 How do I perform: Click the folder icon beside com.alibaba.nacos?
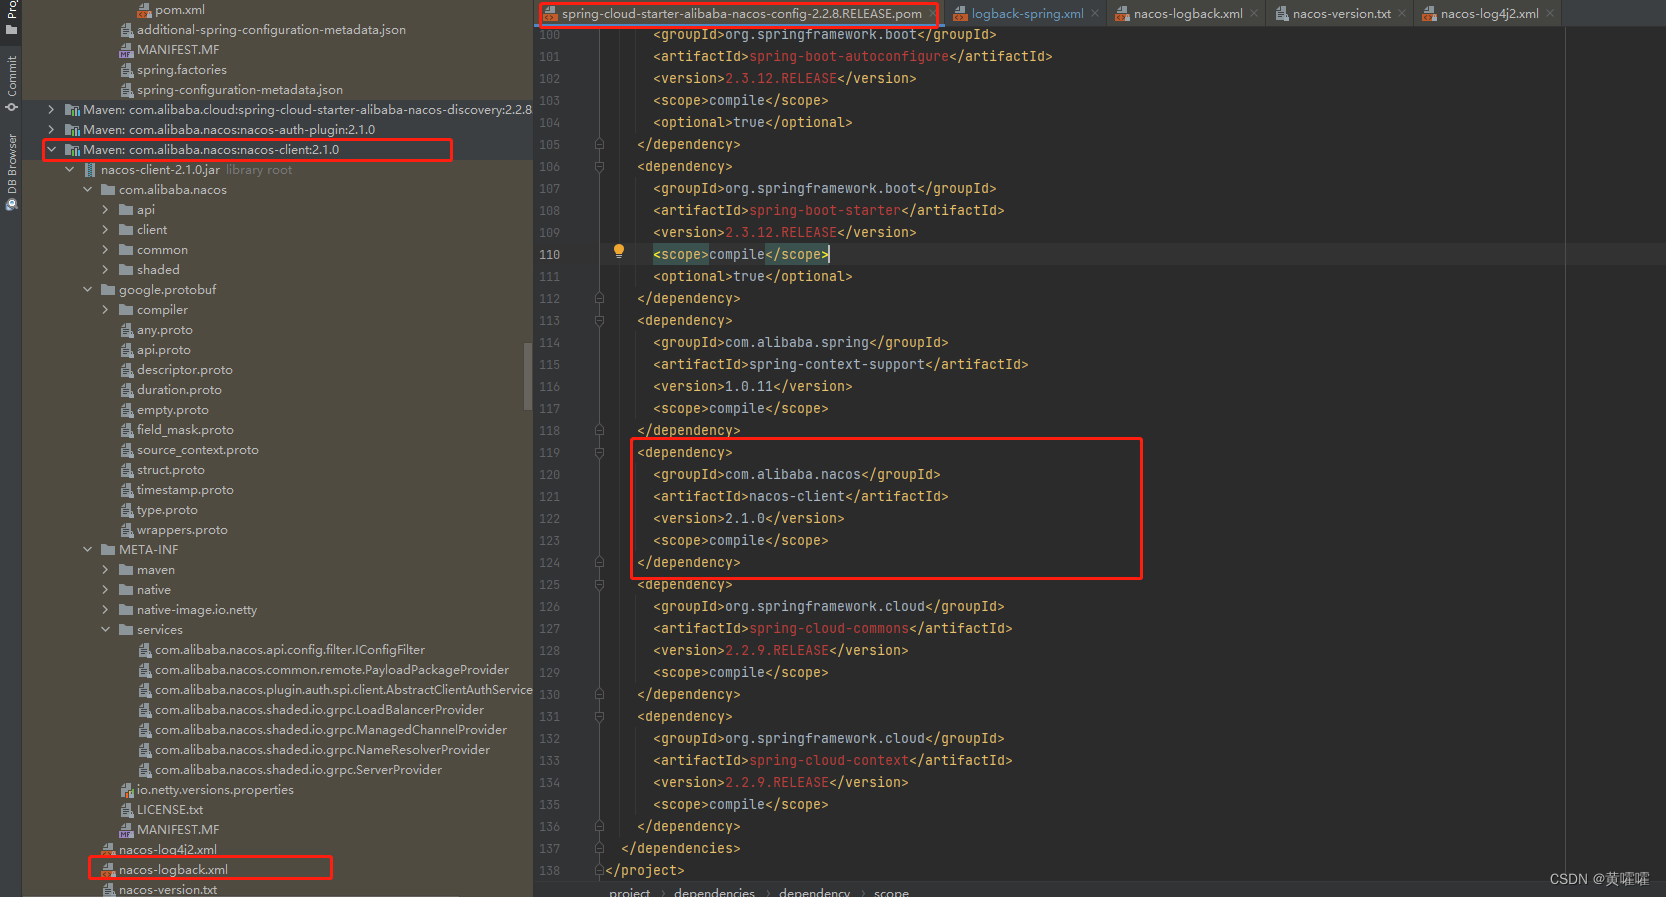[x=108, y=190]
